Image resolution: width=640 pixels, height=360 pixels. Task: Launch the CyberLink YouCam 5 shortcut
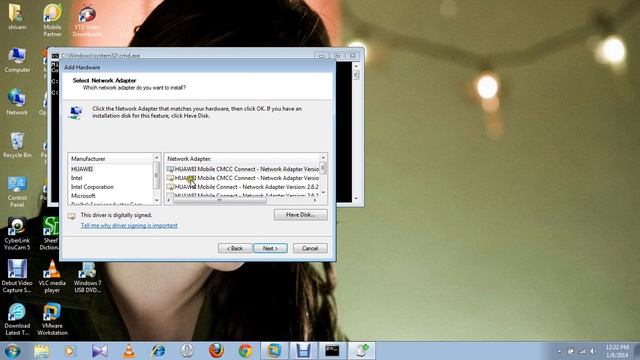(x=17, y=234)
